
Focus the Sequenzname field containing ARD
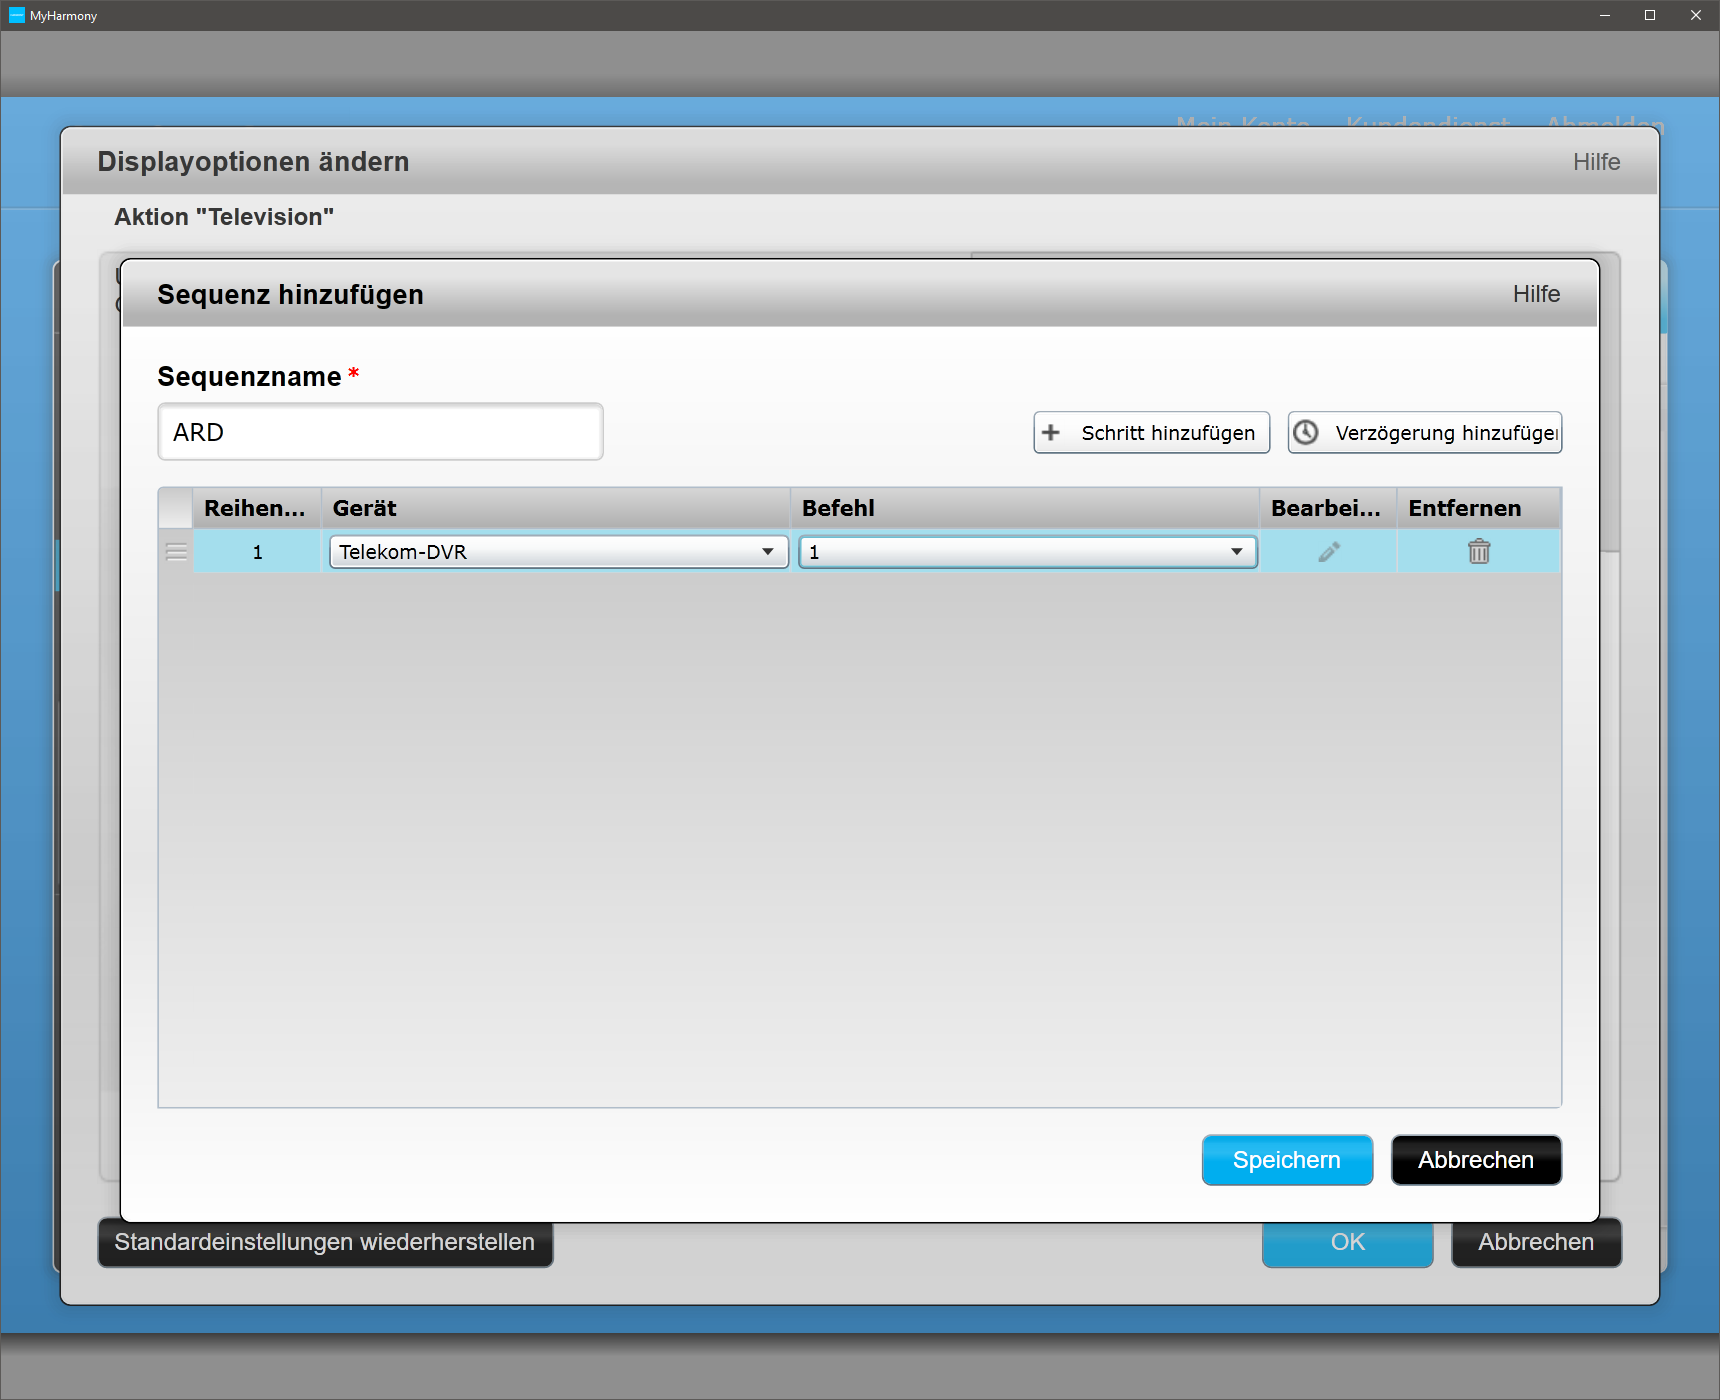380,432
